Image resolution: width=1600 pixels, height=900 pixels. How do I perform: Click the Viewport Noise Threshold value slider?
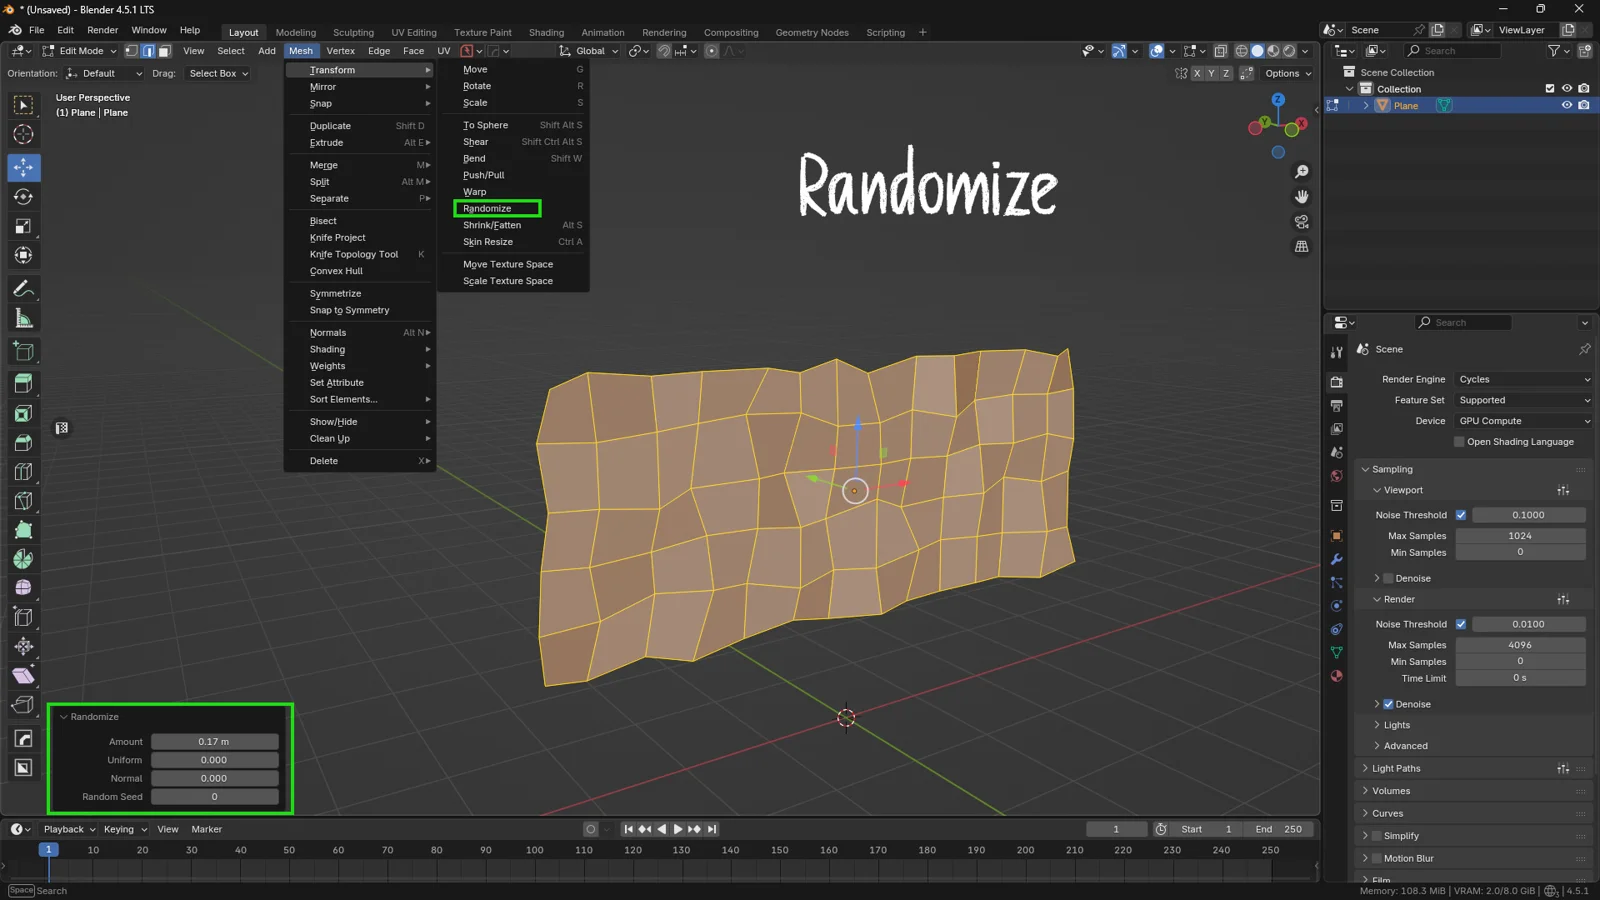[1528, 515]
